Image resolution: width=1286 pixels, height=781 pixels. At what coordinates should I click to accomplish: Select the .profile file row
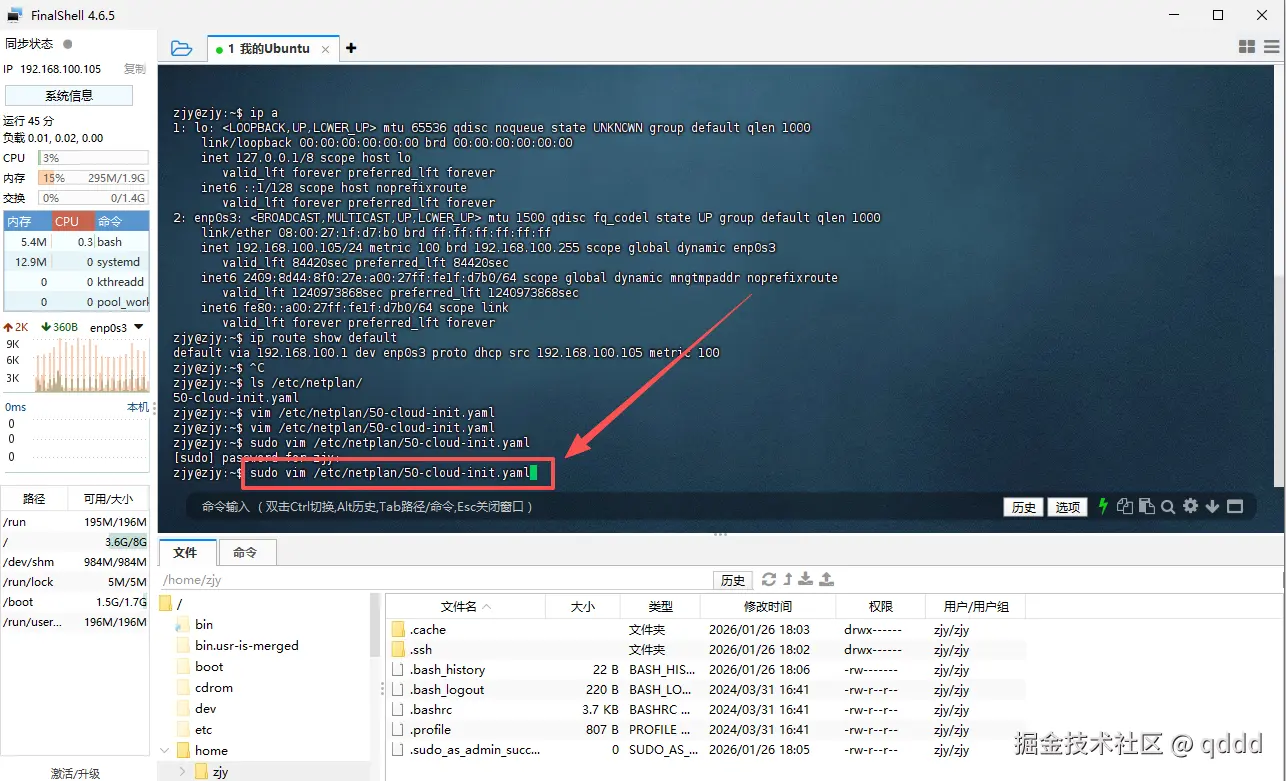click(704, 730)
